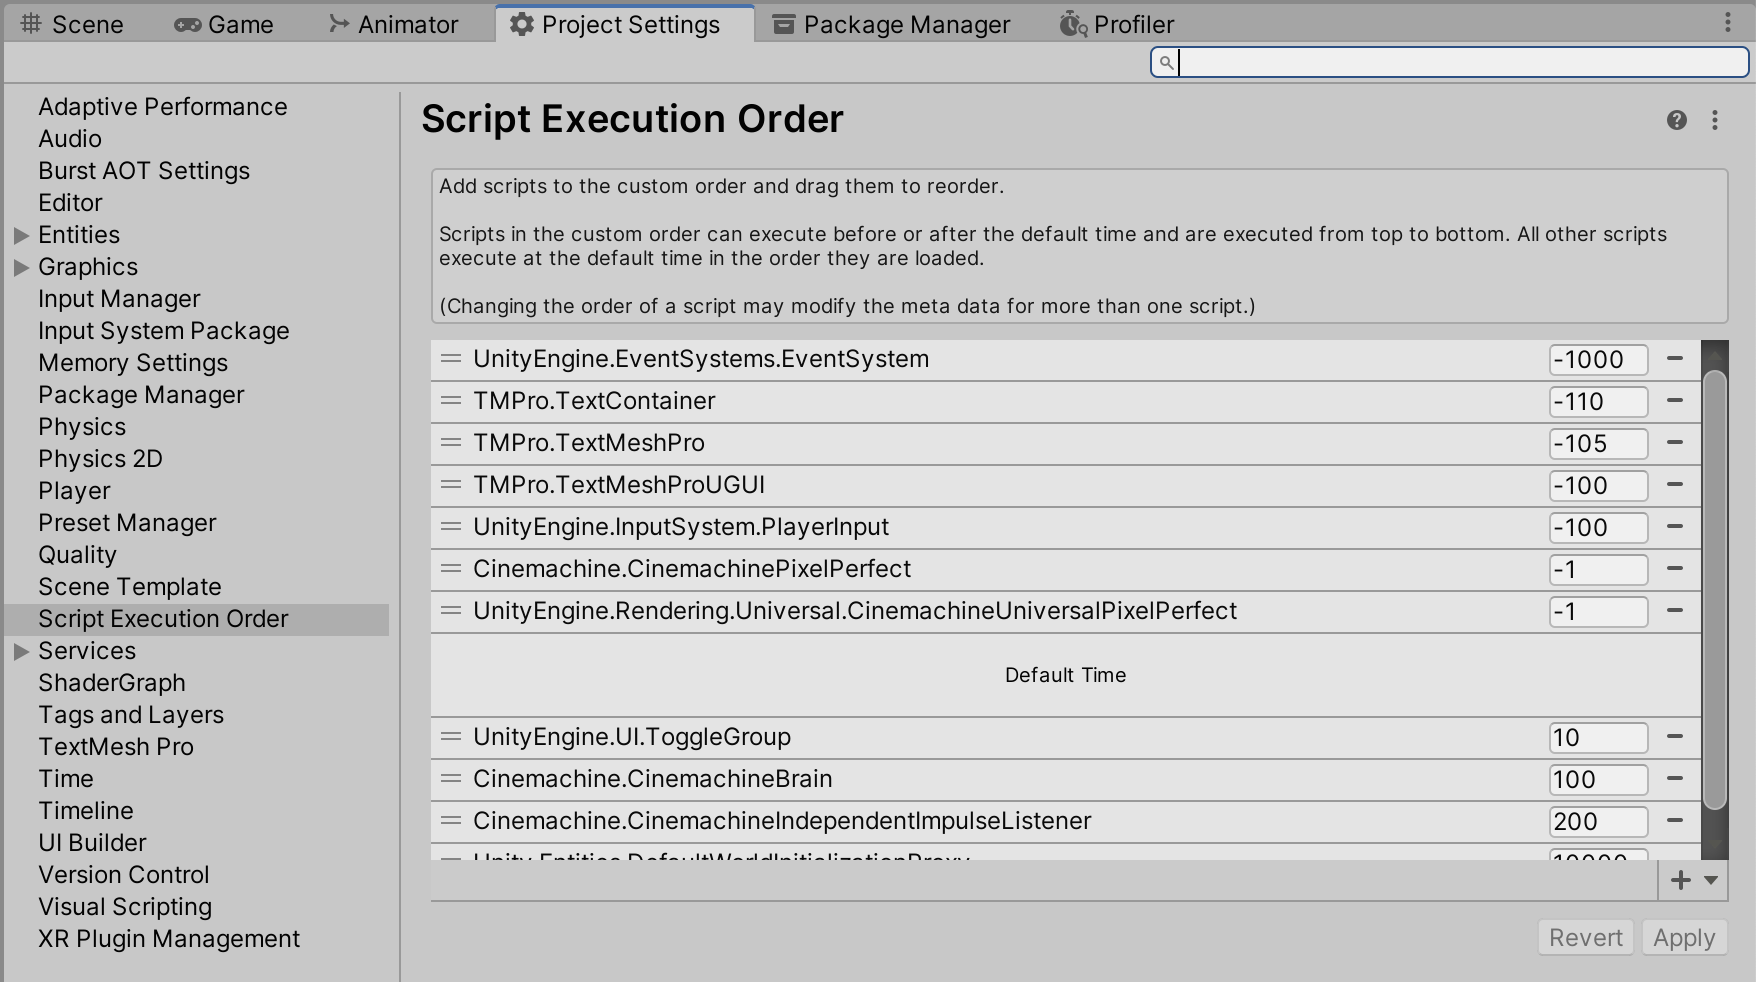This screenshot has width=1756, height=982.
Task: Remove PlayerInput script with minus icon
Action: (1675, 526)
